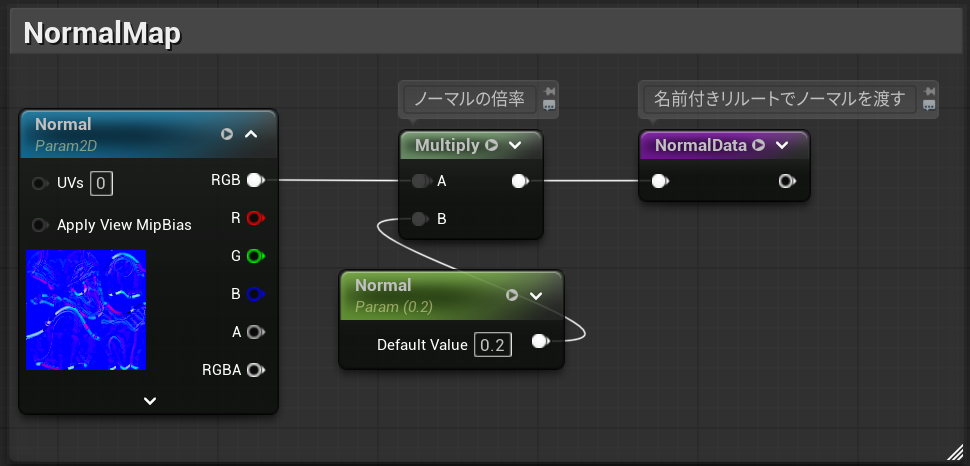Image resolution: width=970 pixels, height=466 pixels.
Task: Click the RGBA output pin
Action: (x=255, y=370)
